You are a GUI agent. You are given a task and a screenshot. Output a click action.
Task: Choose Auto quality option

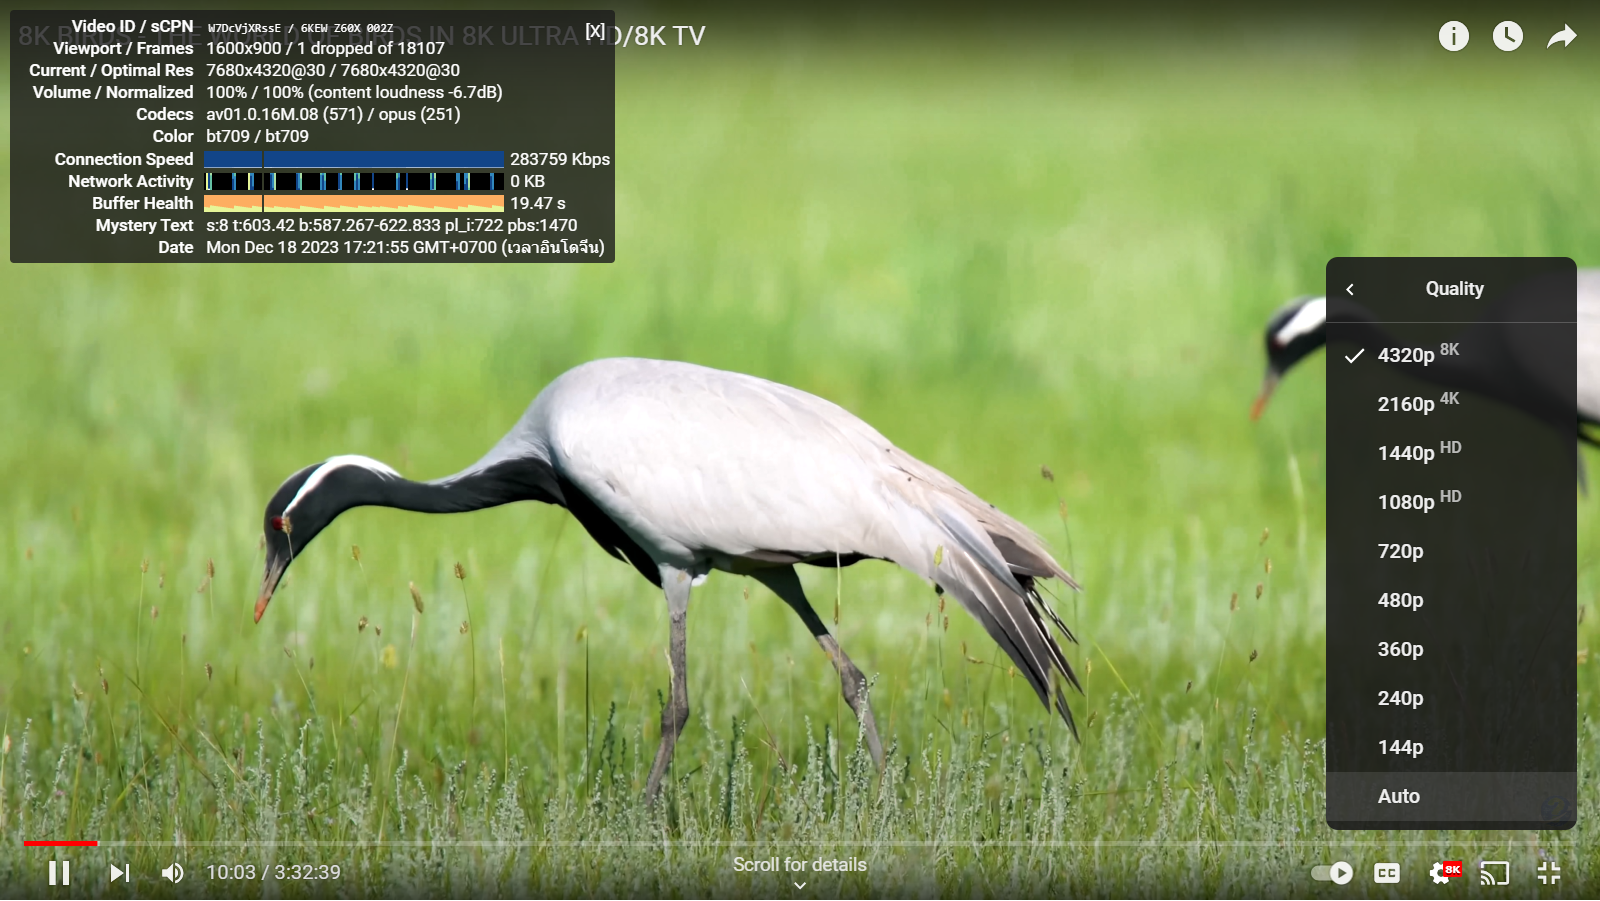[1451, 796]
